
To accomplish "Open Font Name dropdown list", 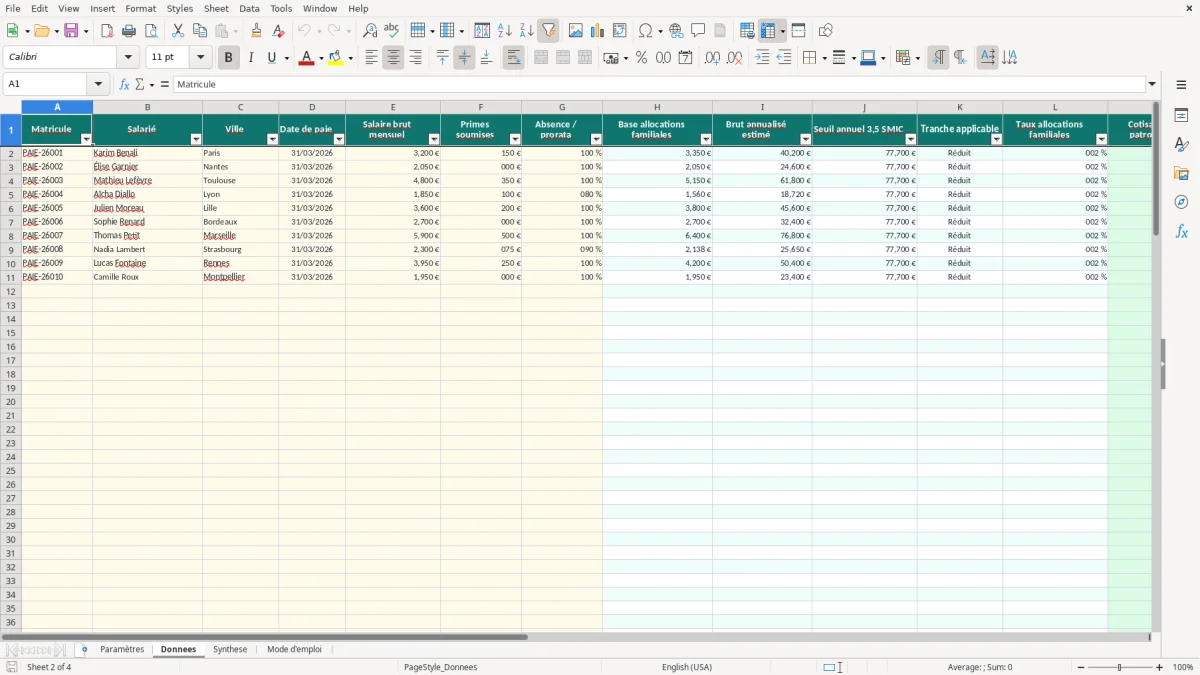I will click(128, 58).
